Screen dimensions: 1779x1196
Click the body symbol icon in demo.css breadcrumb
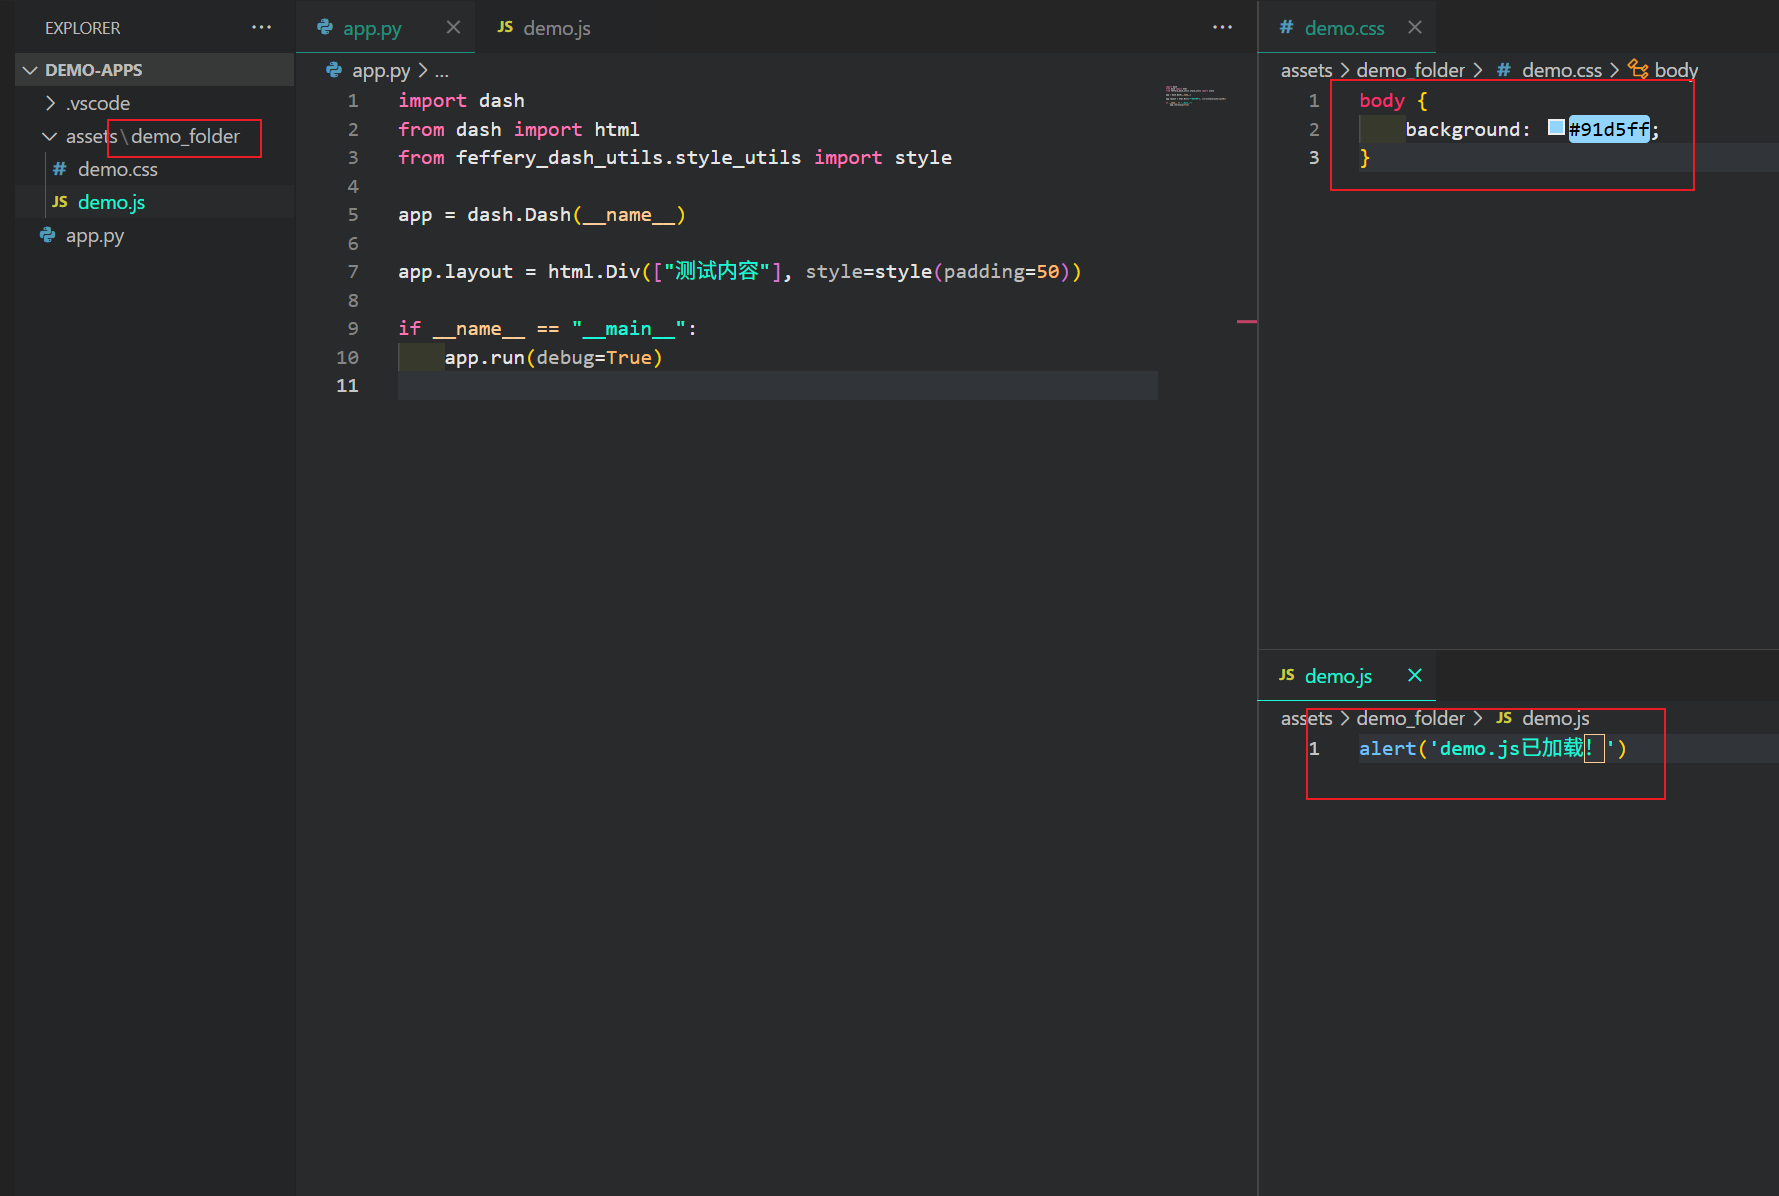tap(1637, 69)
